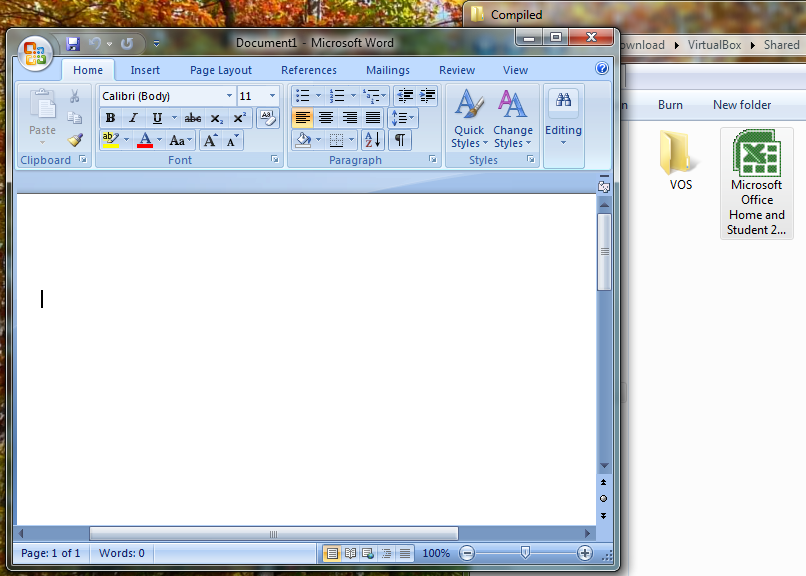Activate the Format Painter brush
The image size is (806, 576).
click(x=75, y=140)
